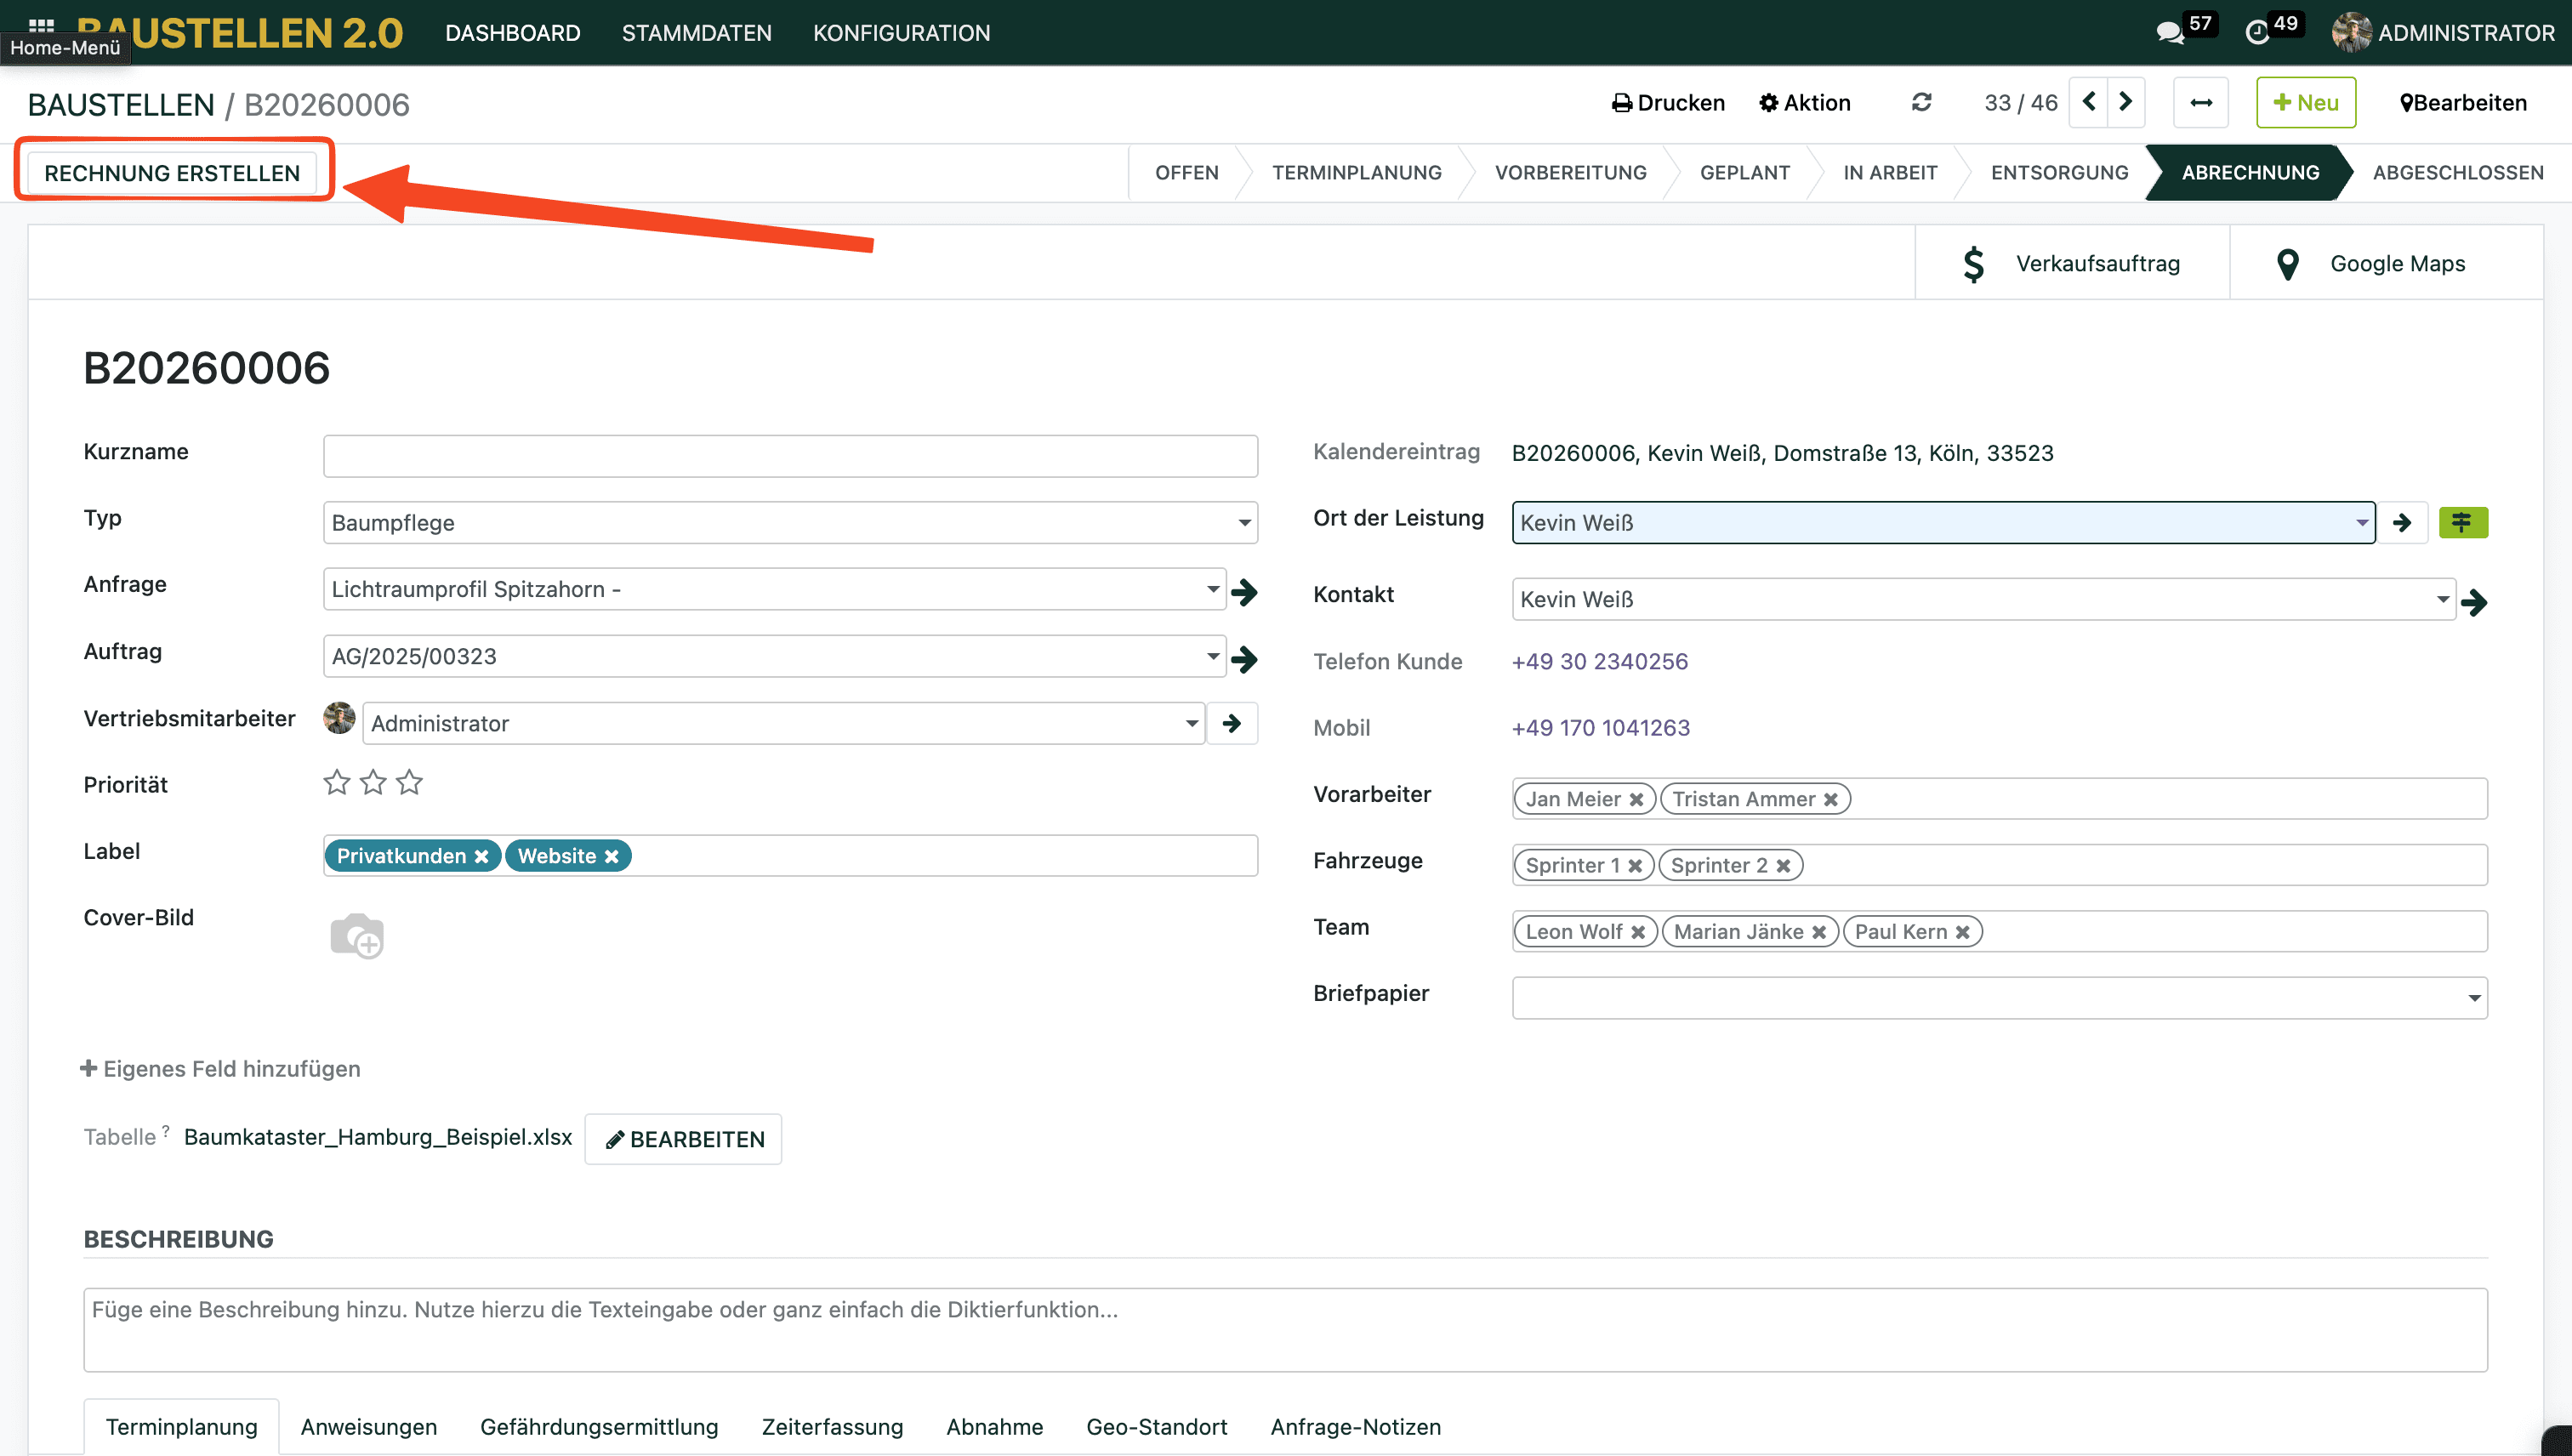Remove the Website label tag

coord(612,857)
